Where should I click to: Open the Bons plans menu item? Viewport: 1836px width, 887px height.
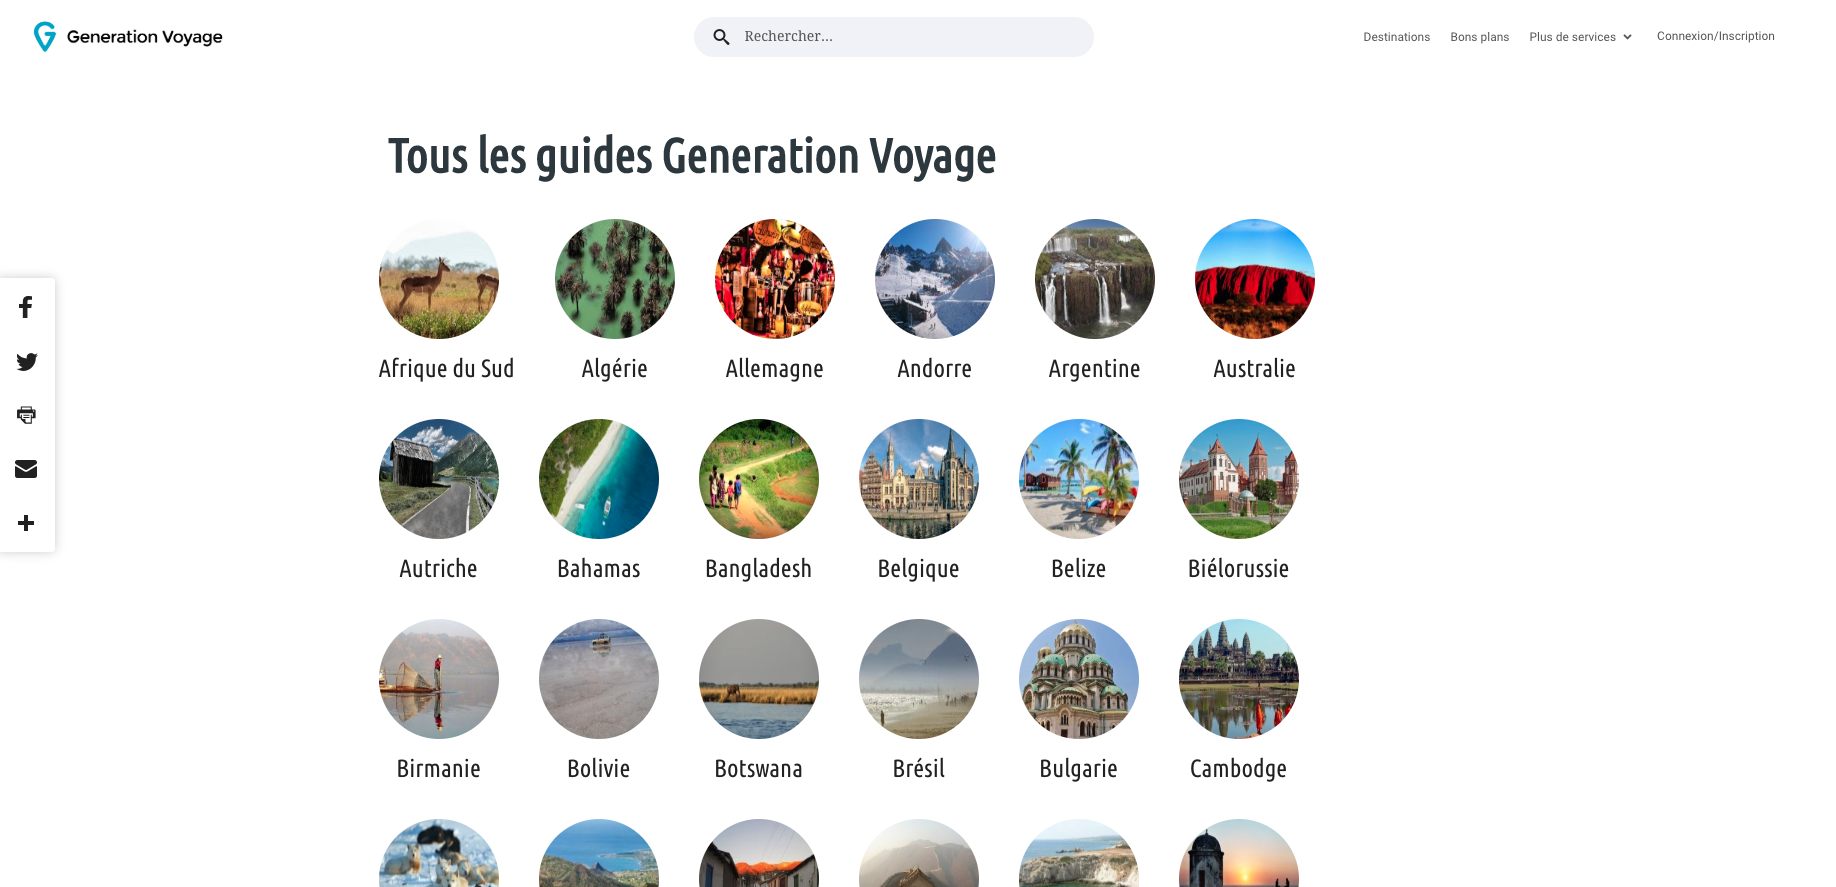(1479, 37)
